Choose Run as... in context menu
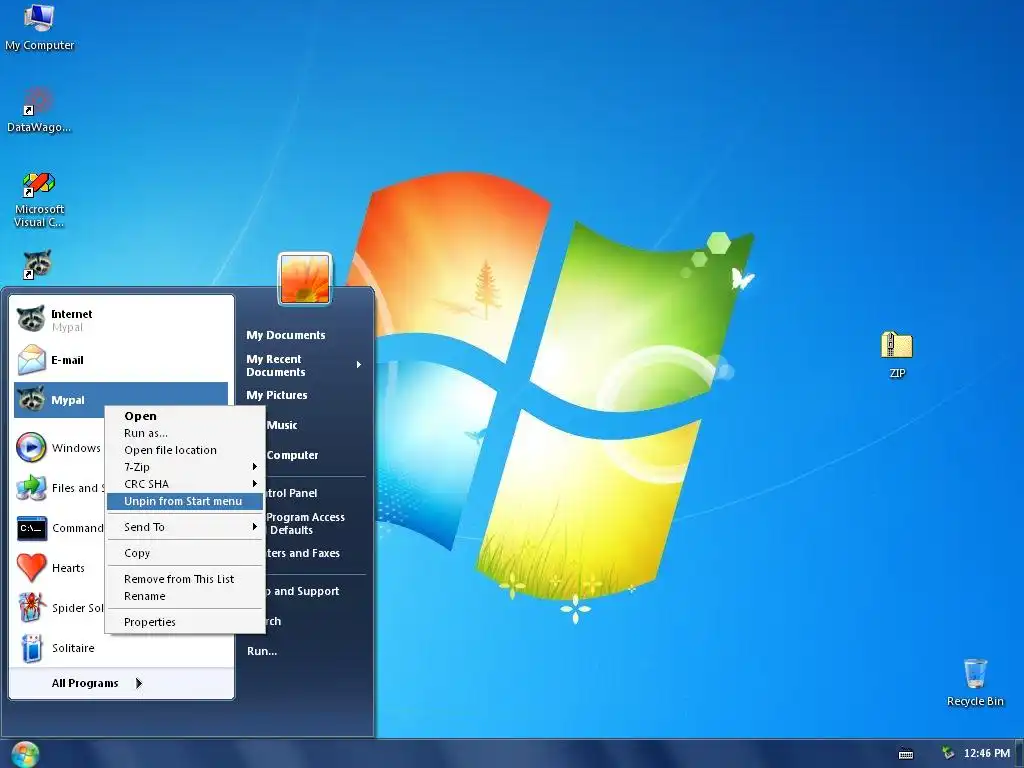 (185, 433)
